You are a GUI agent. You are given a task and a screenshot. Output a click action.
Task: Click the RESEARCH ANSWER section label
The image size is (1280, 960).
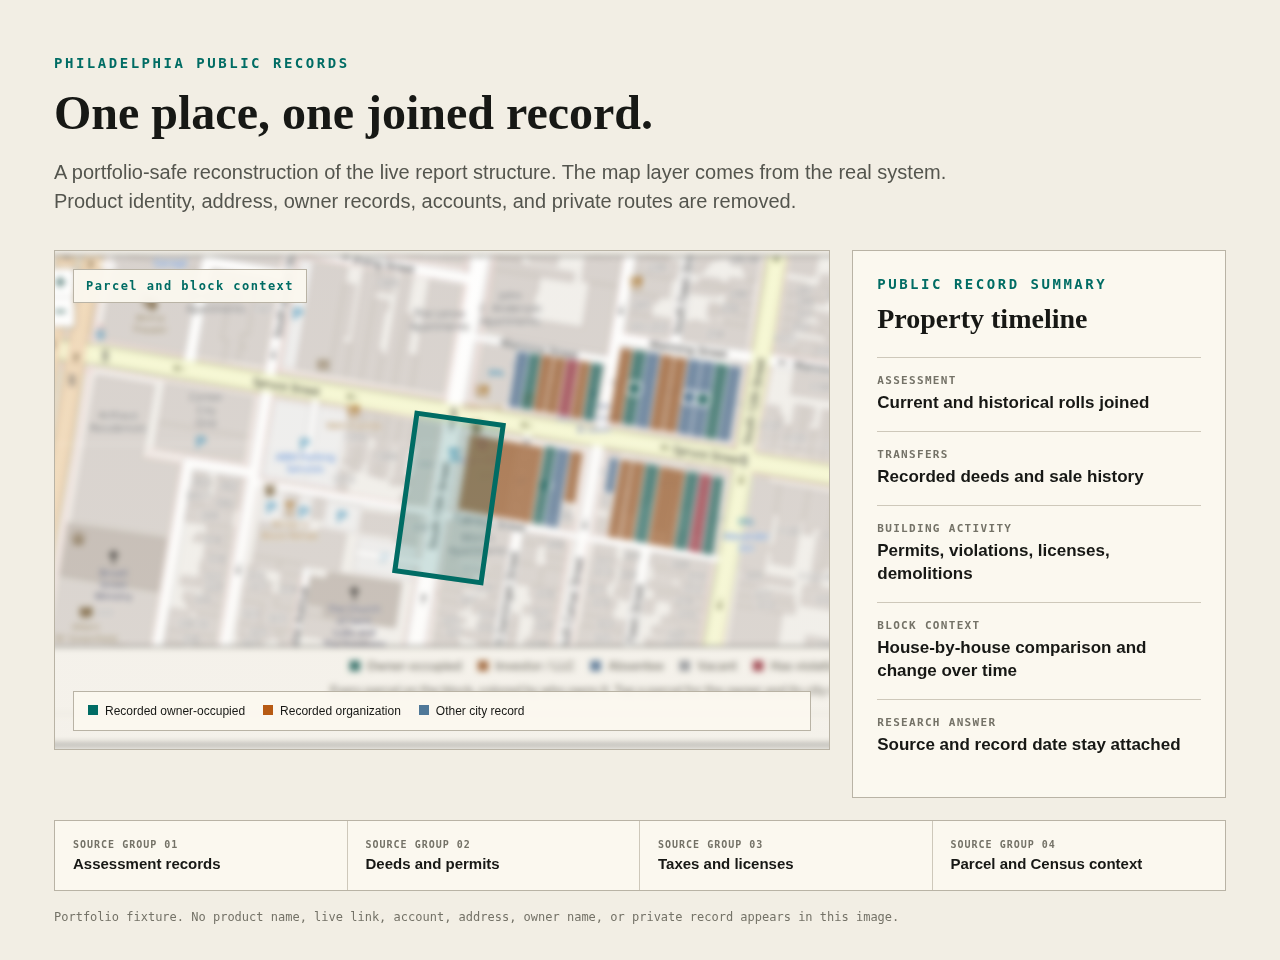(937, 723)
